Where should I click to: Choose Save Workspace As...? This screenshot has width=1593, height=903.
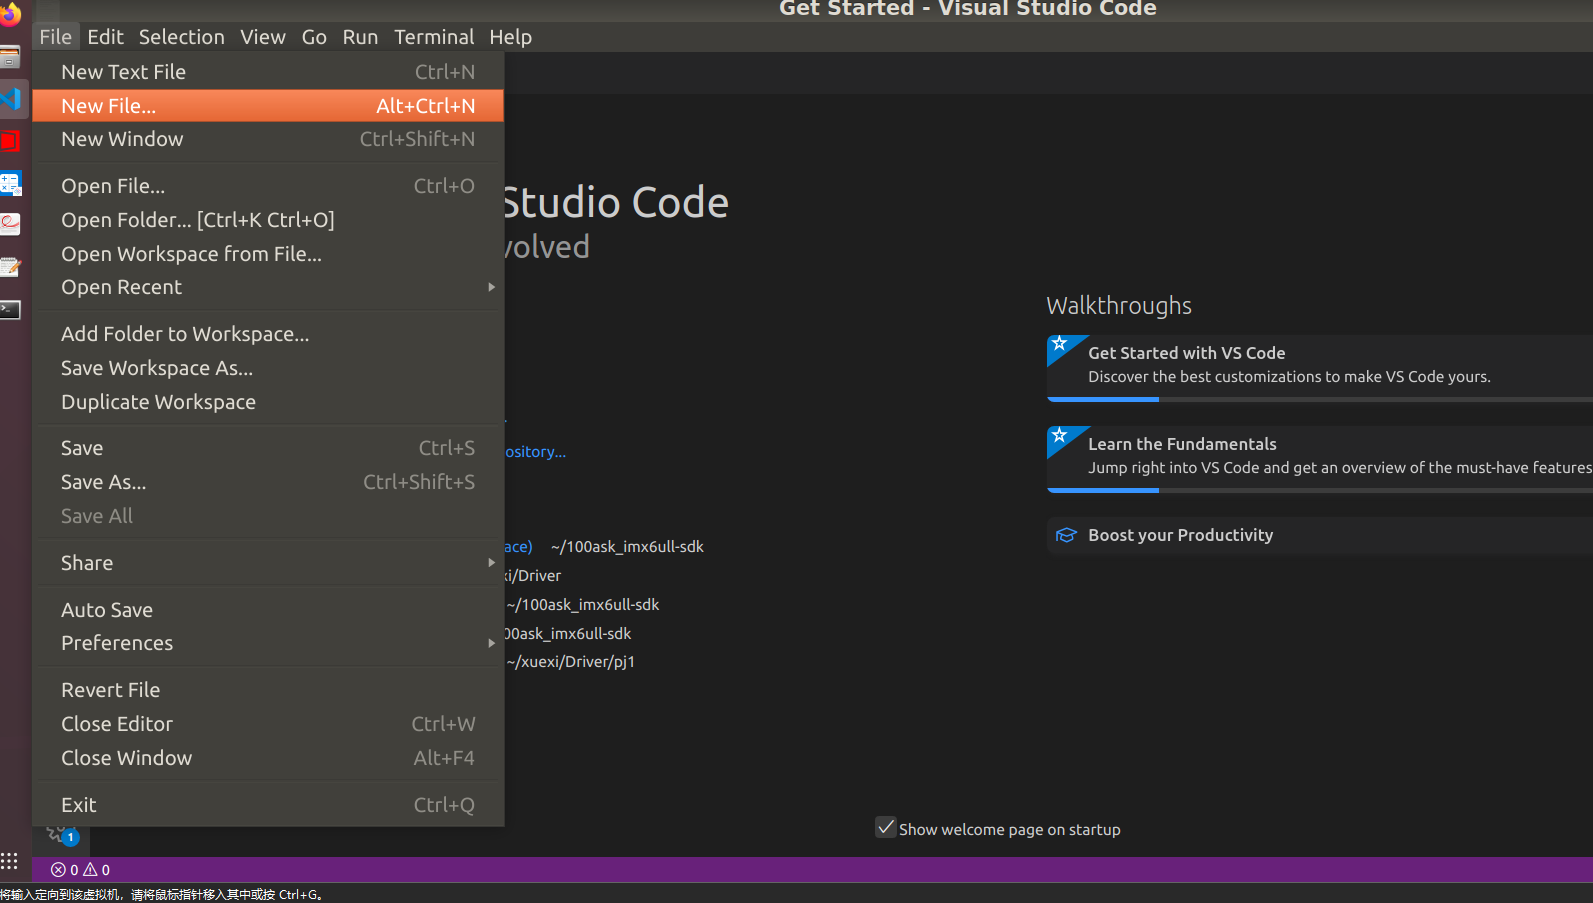(268, 368)
